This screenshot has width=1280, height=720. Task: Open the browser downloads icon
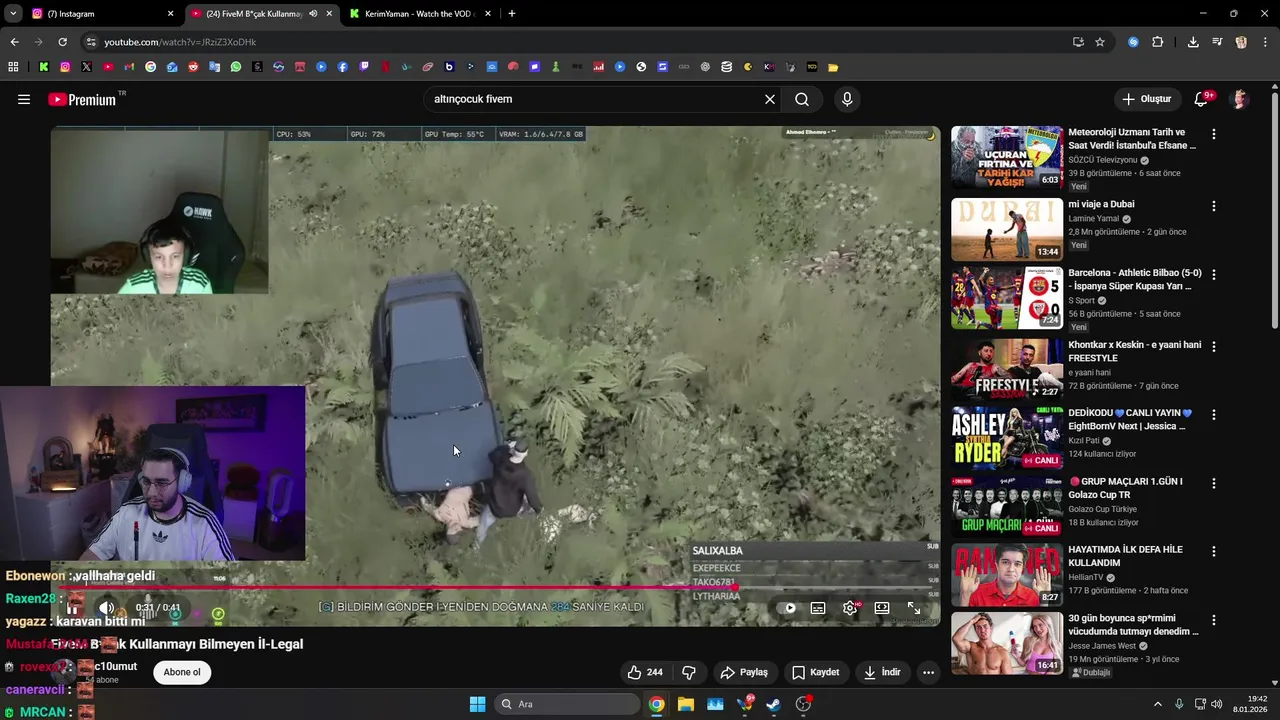pyautogui.click(x=1193, y=42)
